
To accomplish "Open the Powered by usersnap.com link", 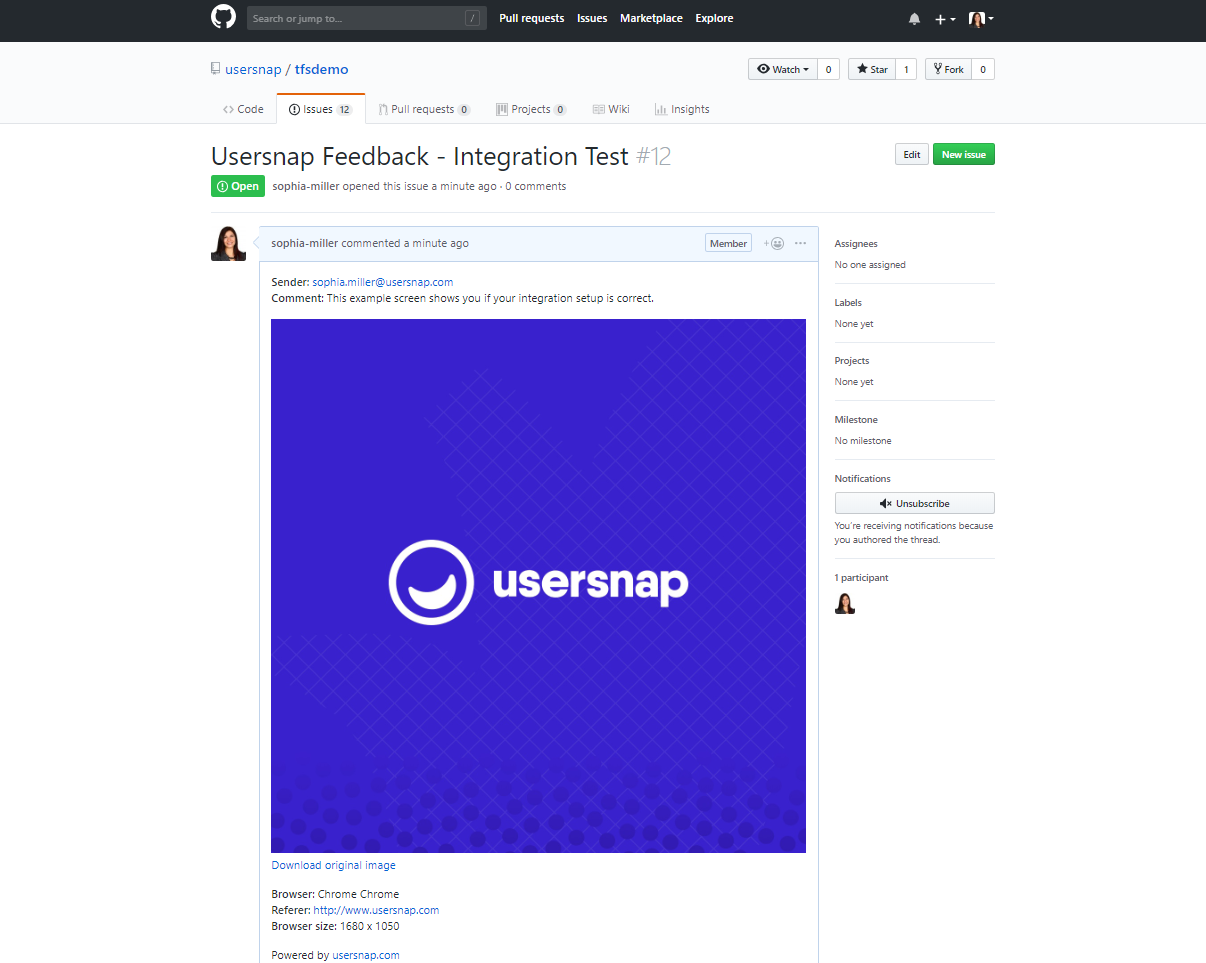I will 366,955.
